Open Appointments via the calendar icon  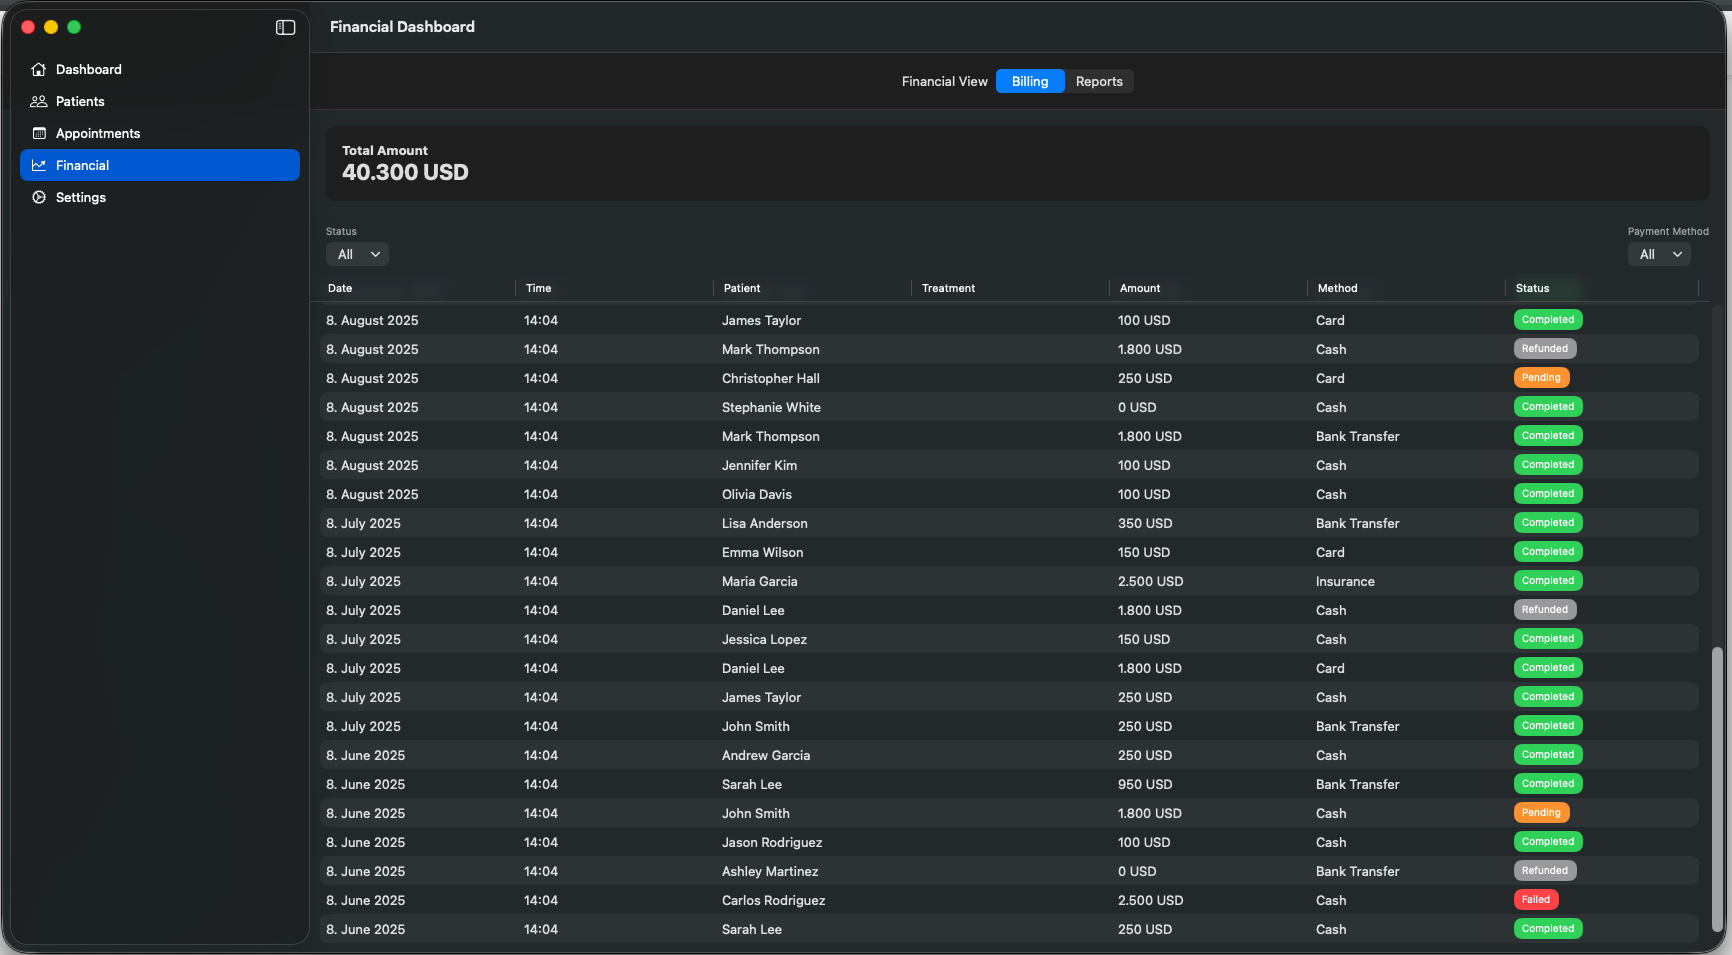[39, 133]
